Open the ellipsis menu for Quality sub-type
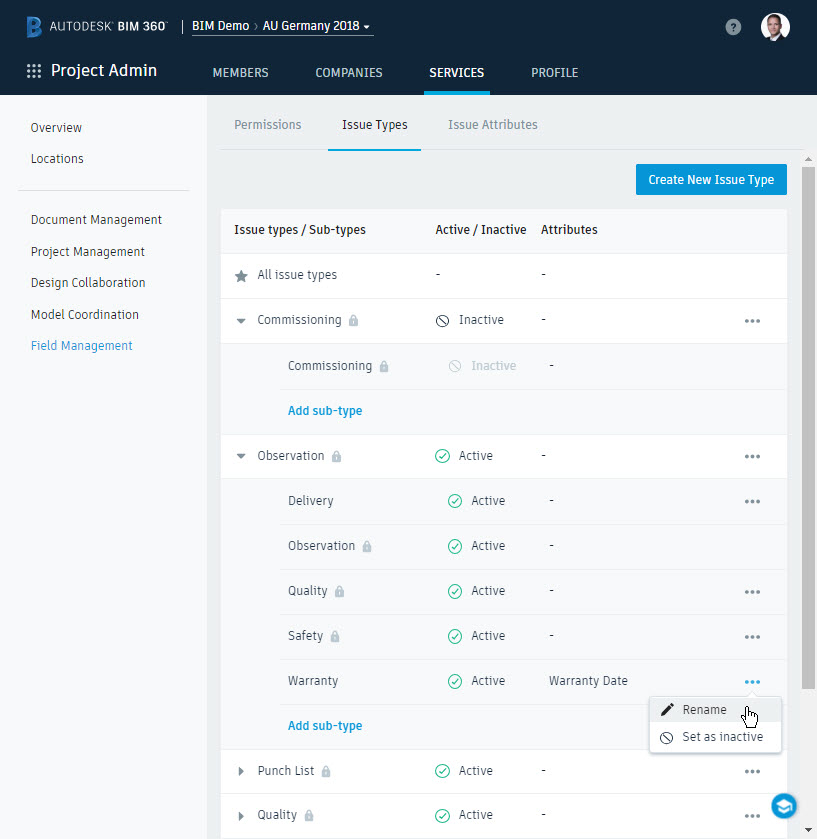Screen dimensions: 817x839 tap(752, 591)
